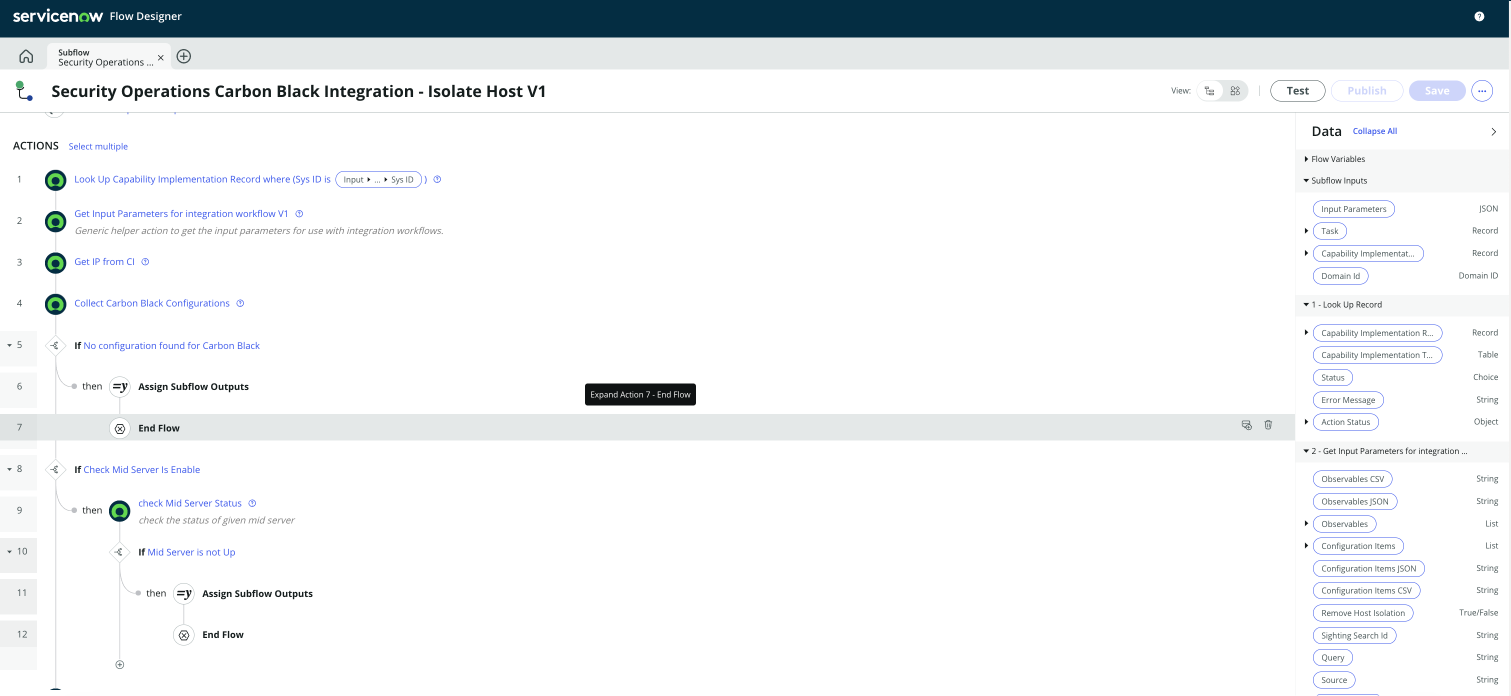Expand the Configuration Items list pill
The width and height of the screenshot is (1511, 696).
[x=1307, y=545]
